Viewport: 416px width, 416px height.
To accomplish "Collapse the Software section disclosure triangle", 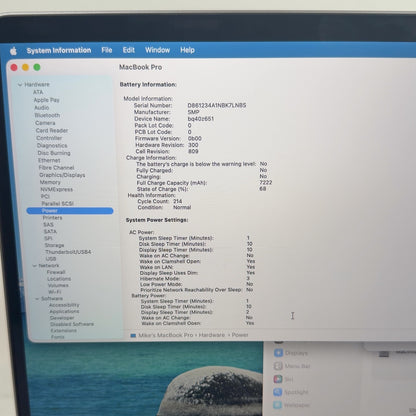I will point(37,299).
